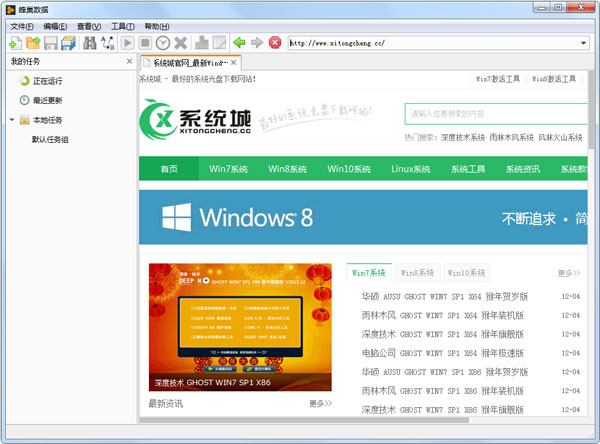Image resolution: width=600 pixels, height=444 pixels.
Task: Click the binoculars find icon
Action: click(x=90, y=43)
